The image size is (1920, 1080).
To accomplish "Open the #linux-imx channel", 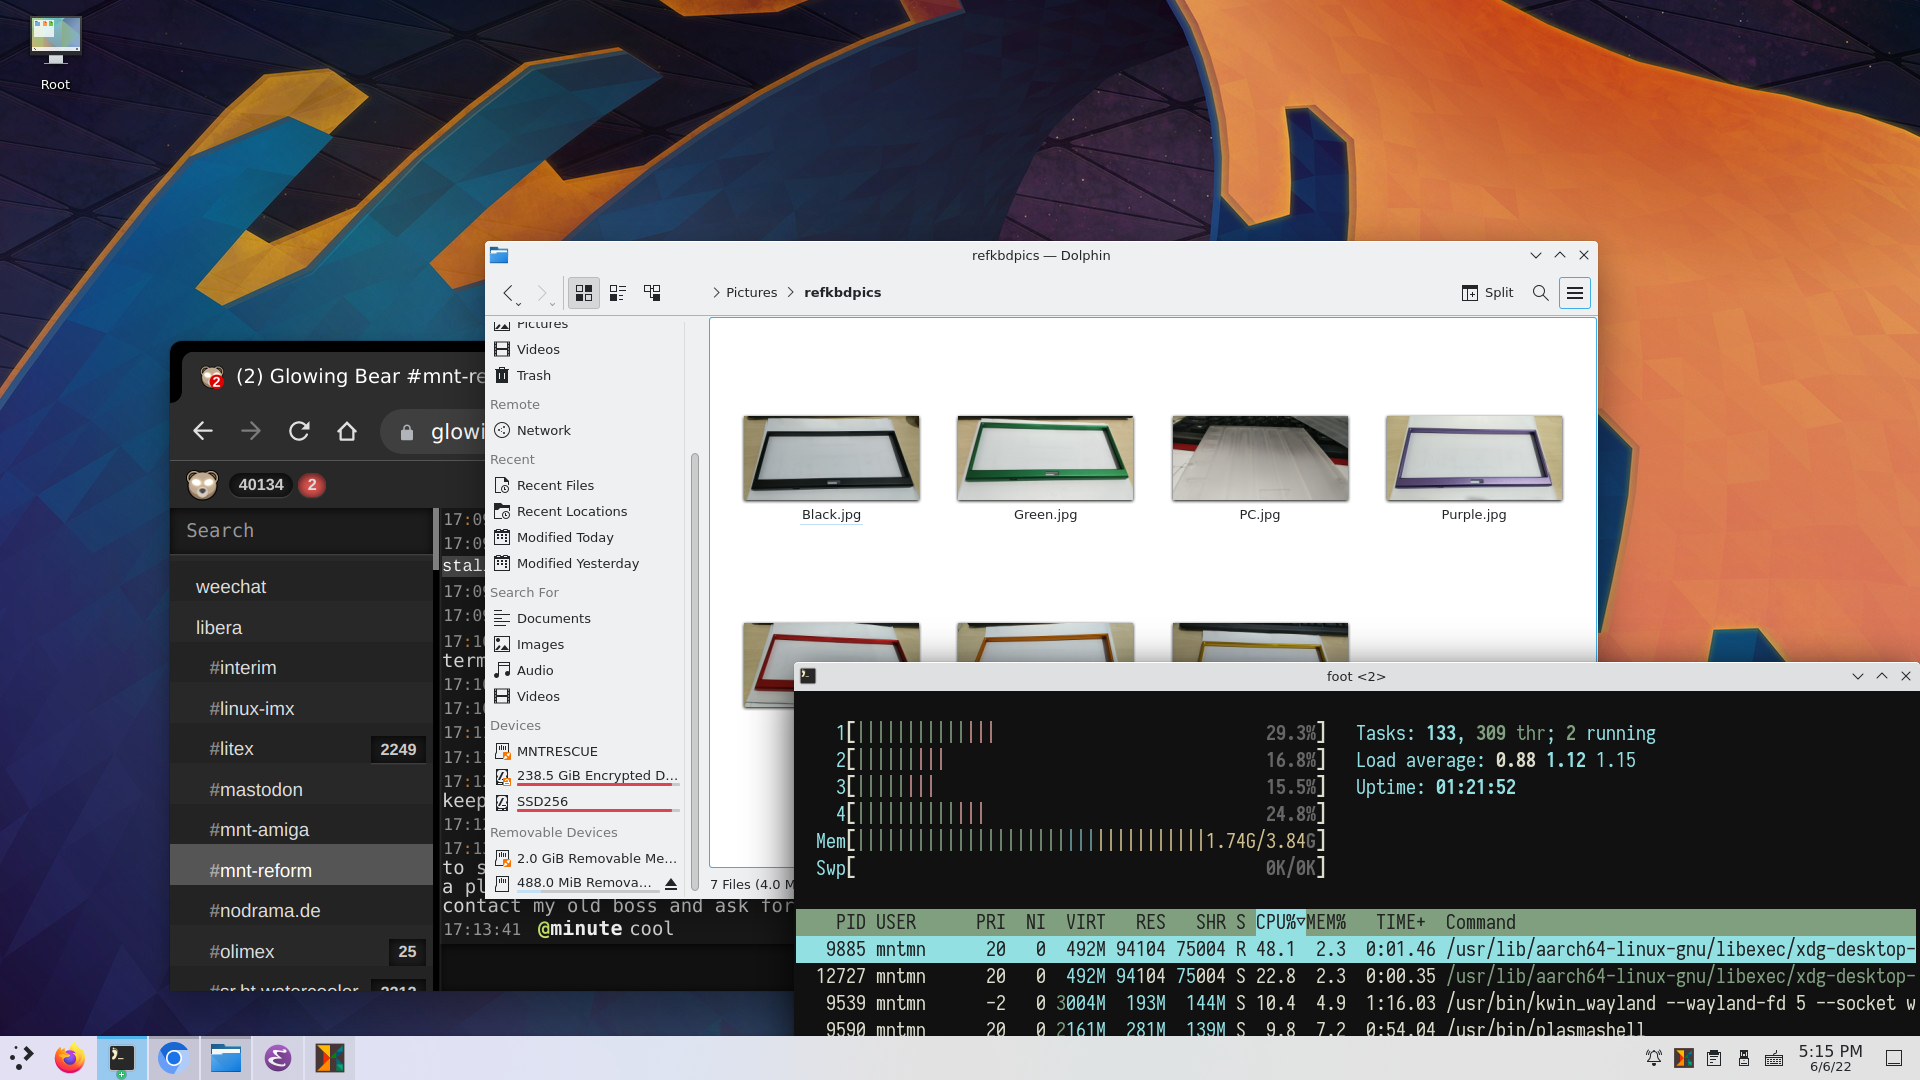I will point(301,709).
